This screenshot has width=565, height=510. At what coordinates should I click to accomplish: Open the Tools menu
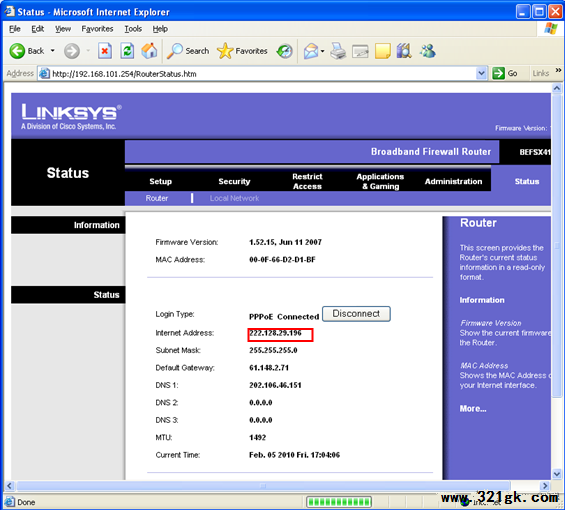(133, 29)
